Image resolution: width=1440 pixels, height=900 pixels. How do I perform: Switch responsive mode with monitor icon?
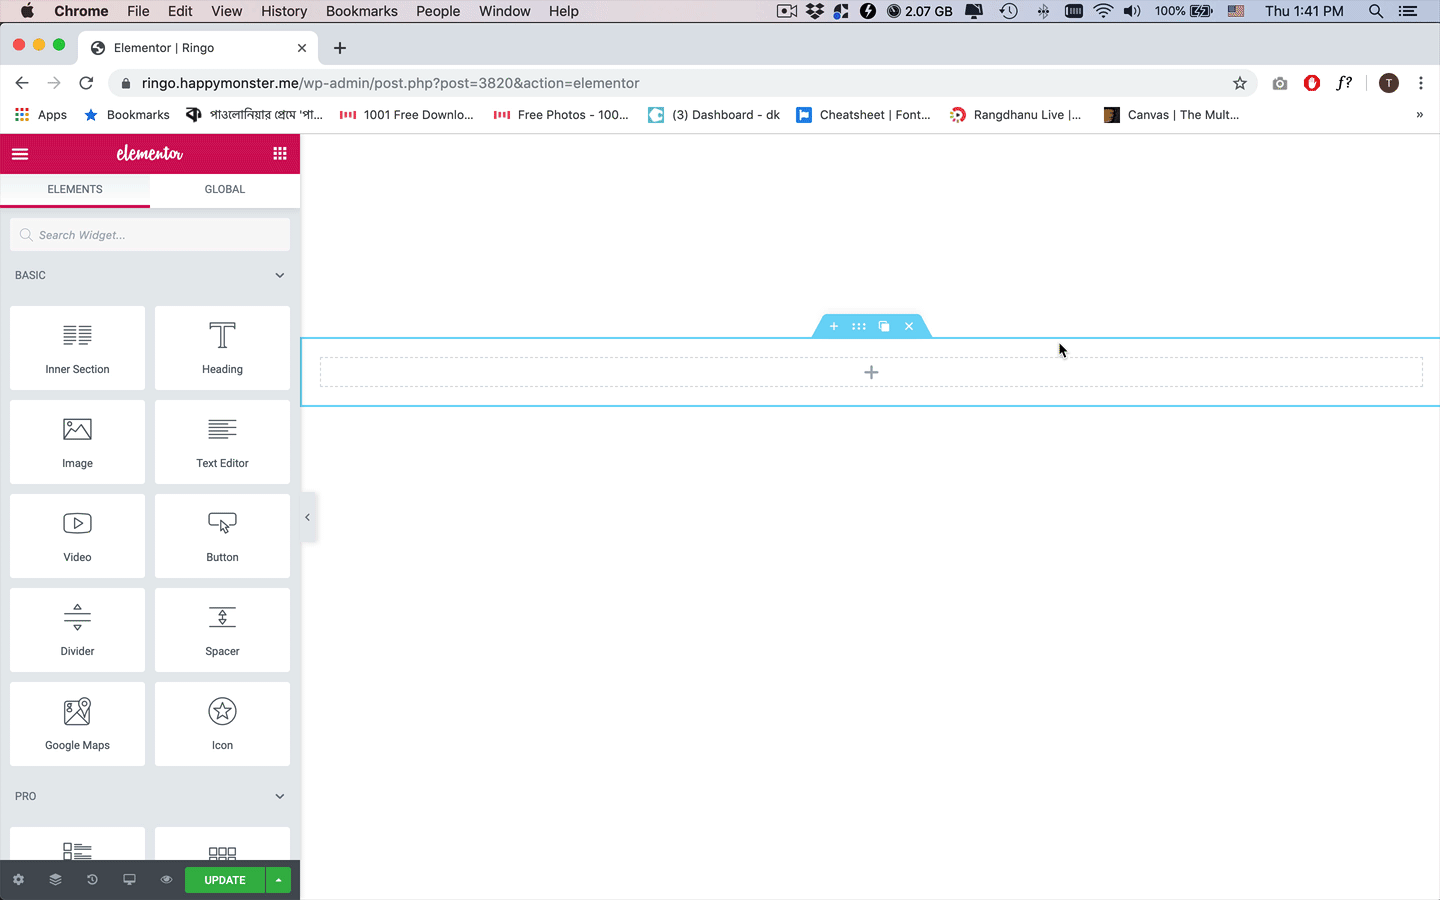tap(129, 879)
